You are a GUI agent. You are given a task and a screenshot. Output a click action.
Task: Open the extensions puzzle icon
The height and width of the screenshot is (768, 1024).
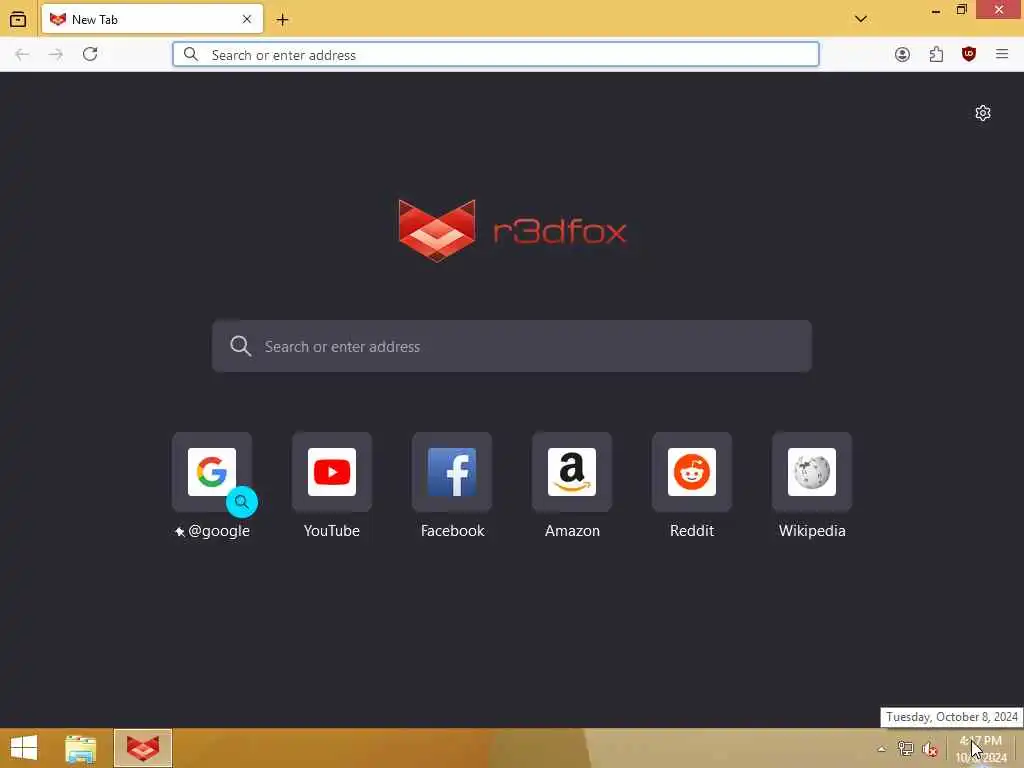coord(936,54)
